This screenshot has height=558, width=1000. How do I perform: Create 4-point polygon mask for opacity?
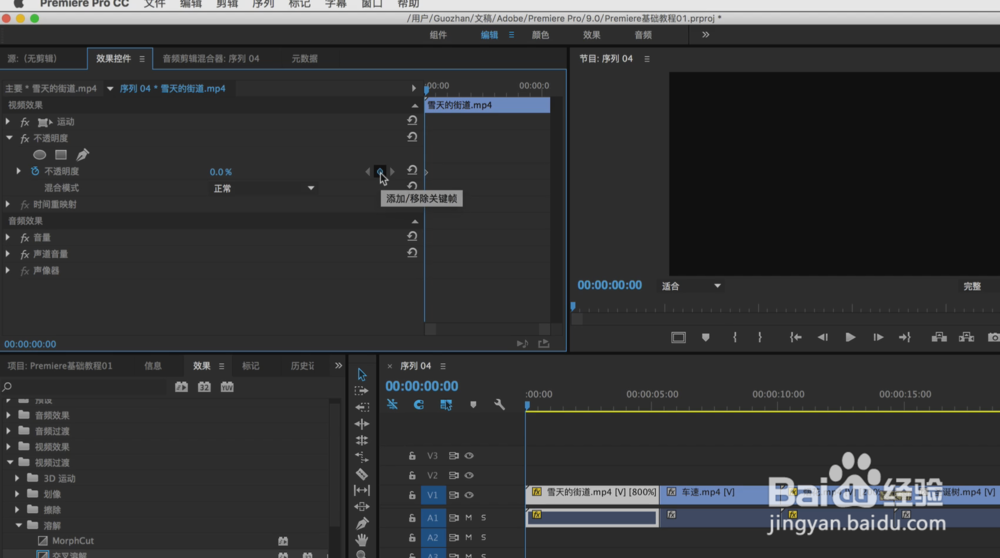pos(61,154)
